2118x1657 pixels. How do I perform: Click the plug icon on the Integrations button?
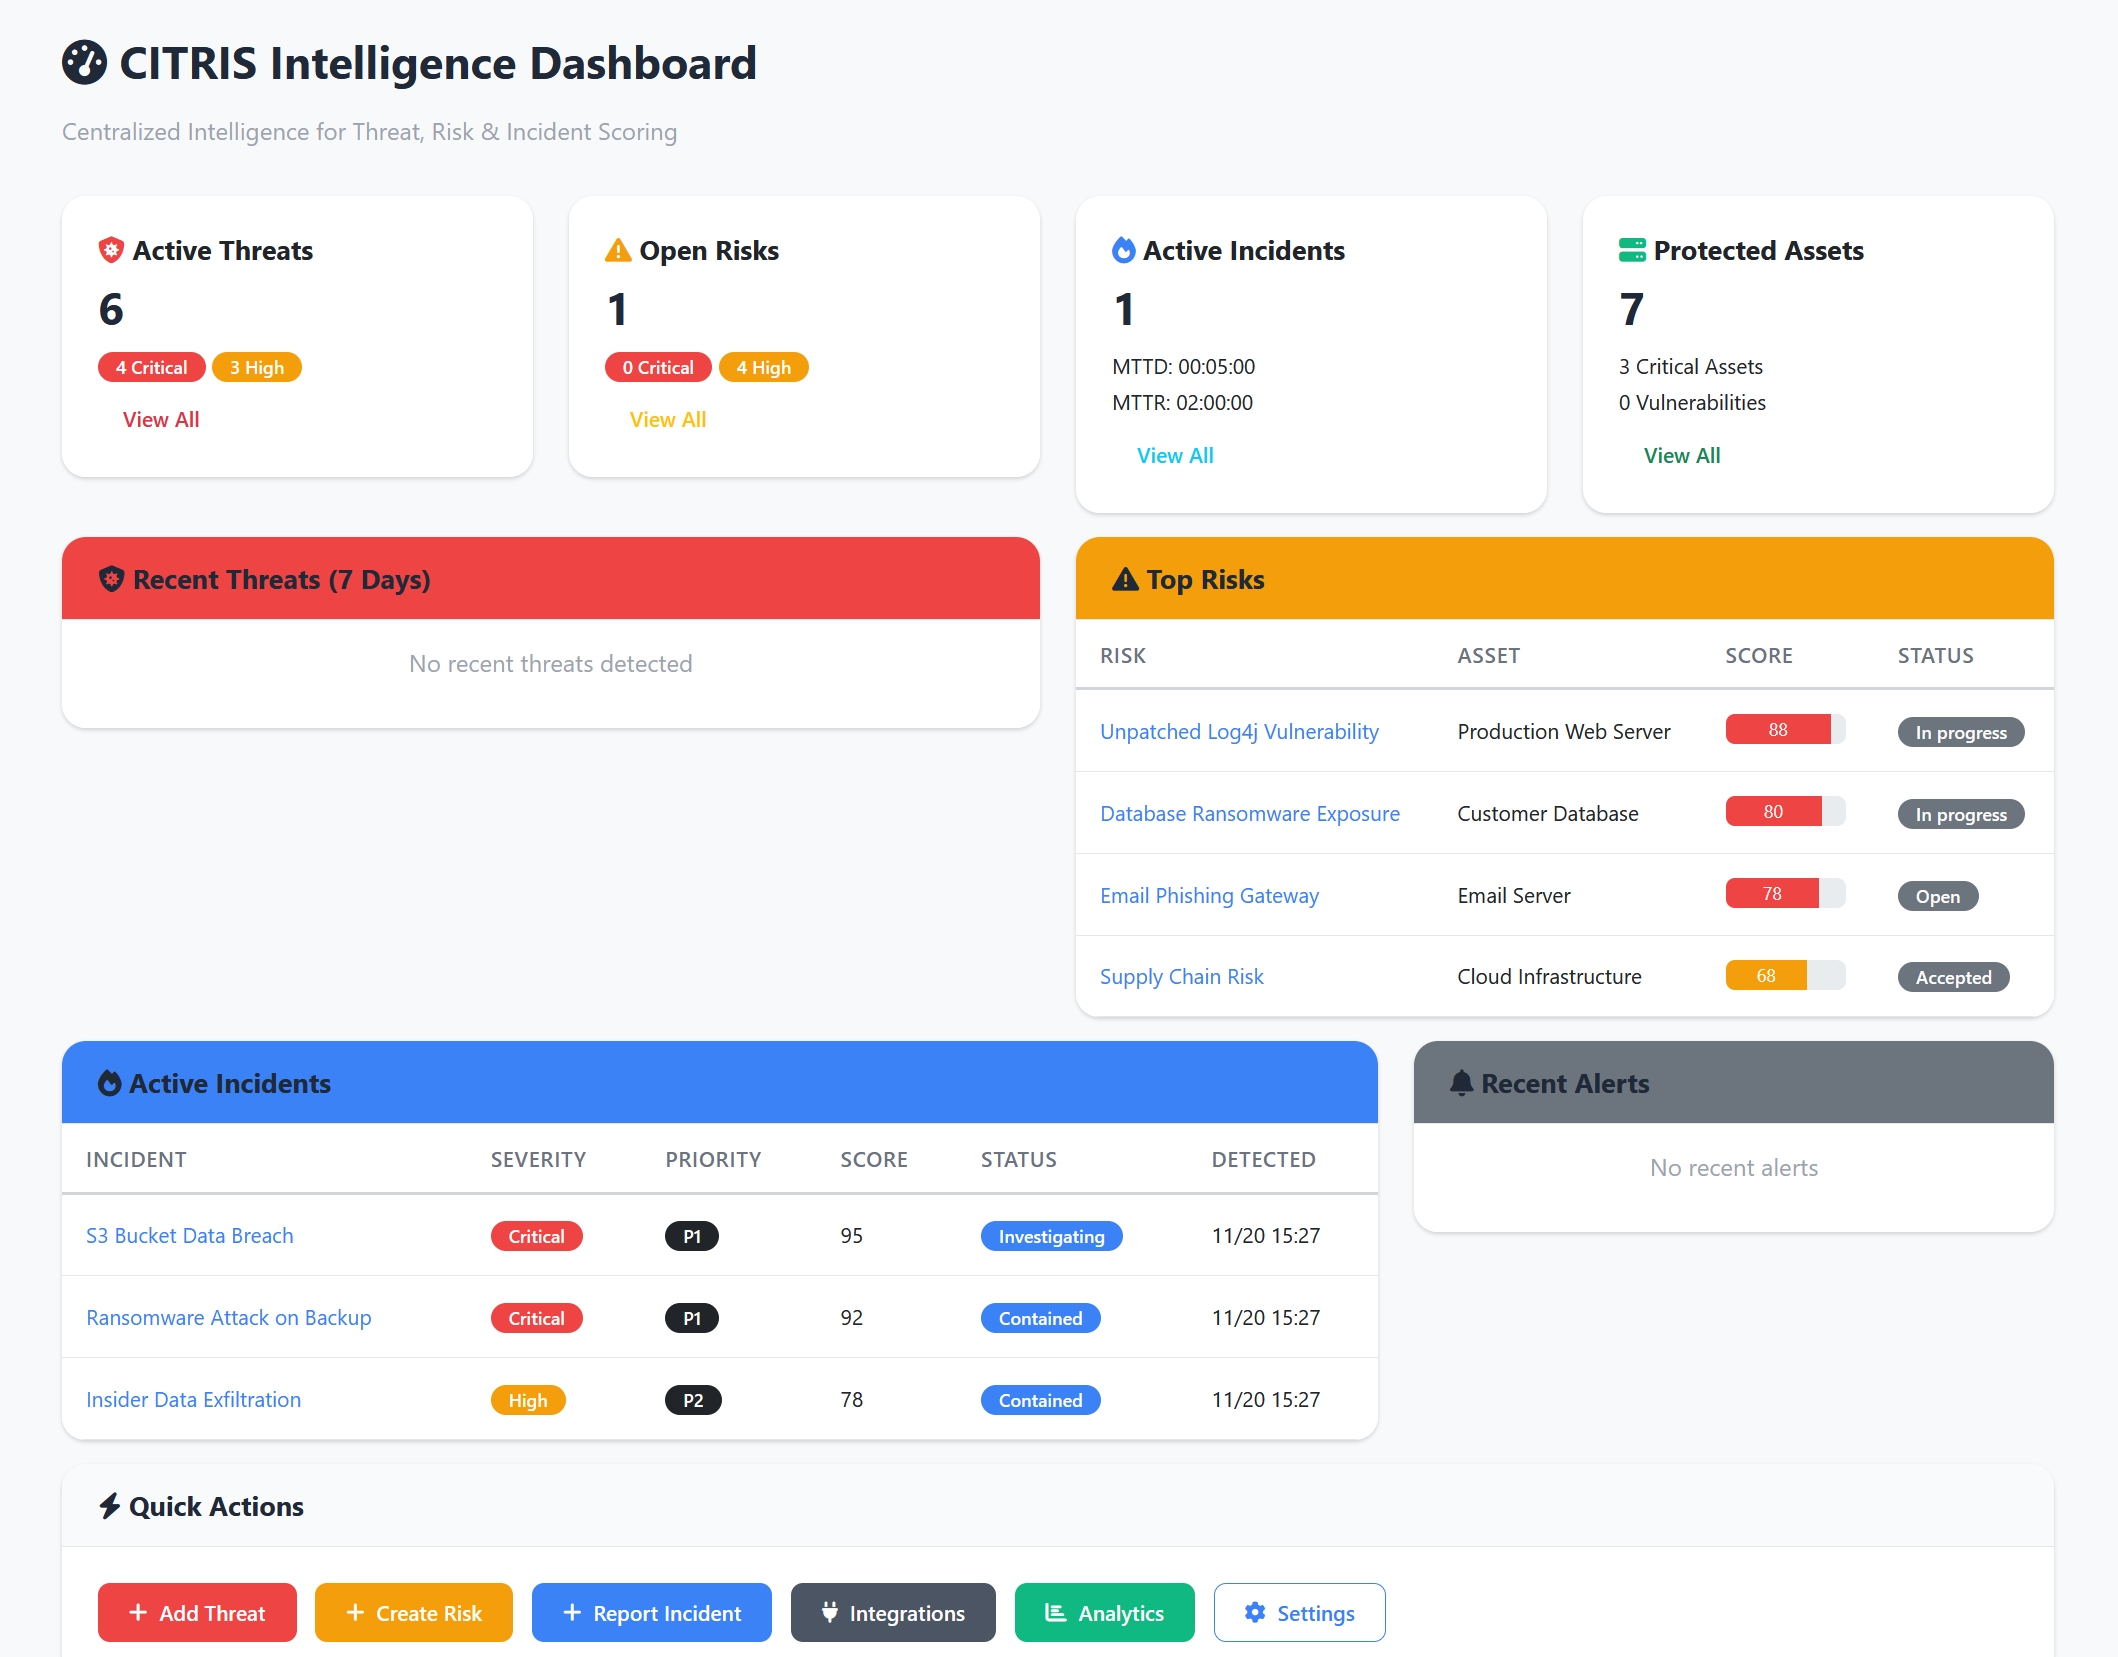(830, 1613)
